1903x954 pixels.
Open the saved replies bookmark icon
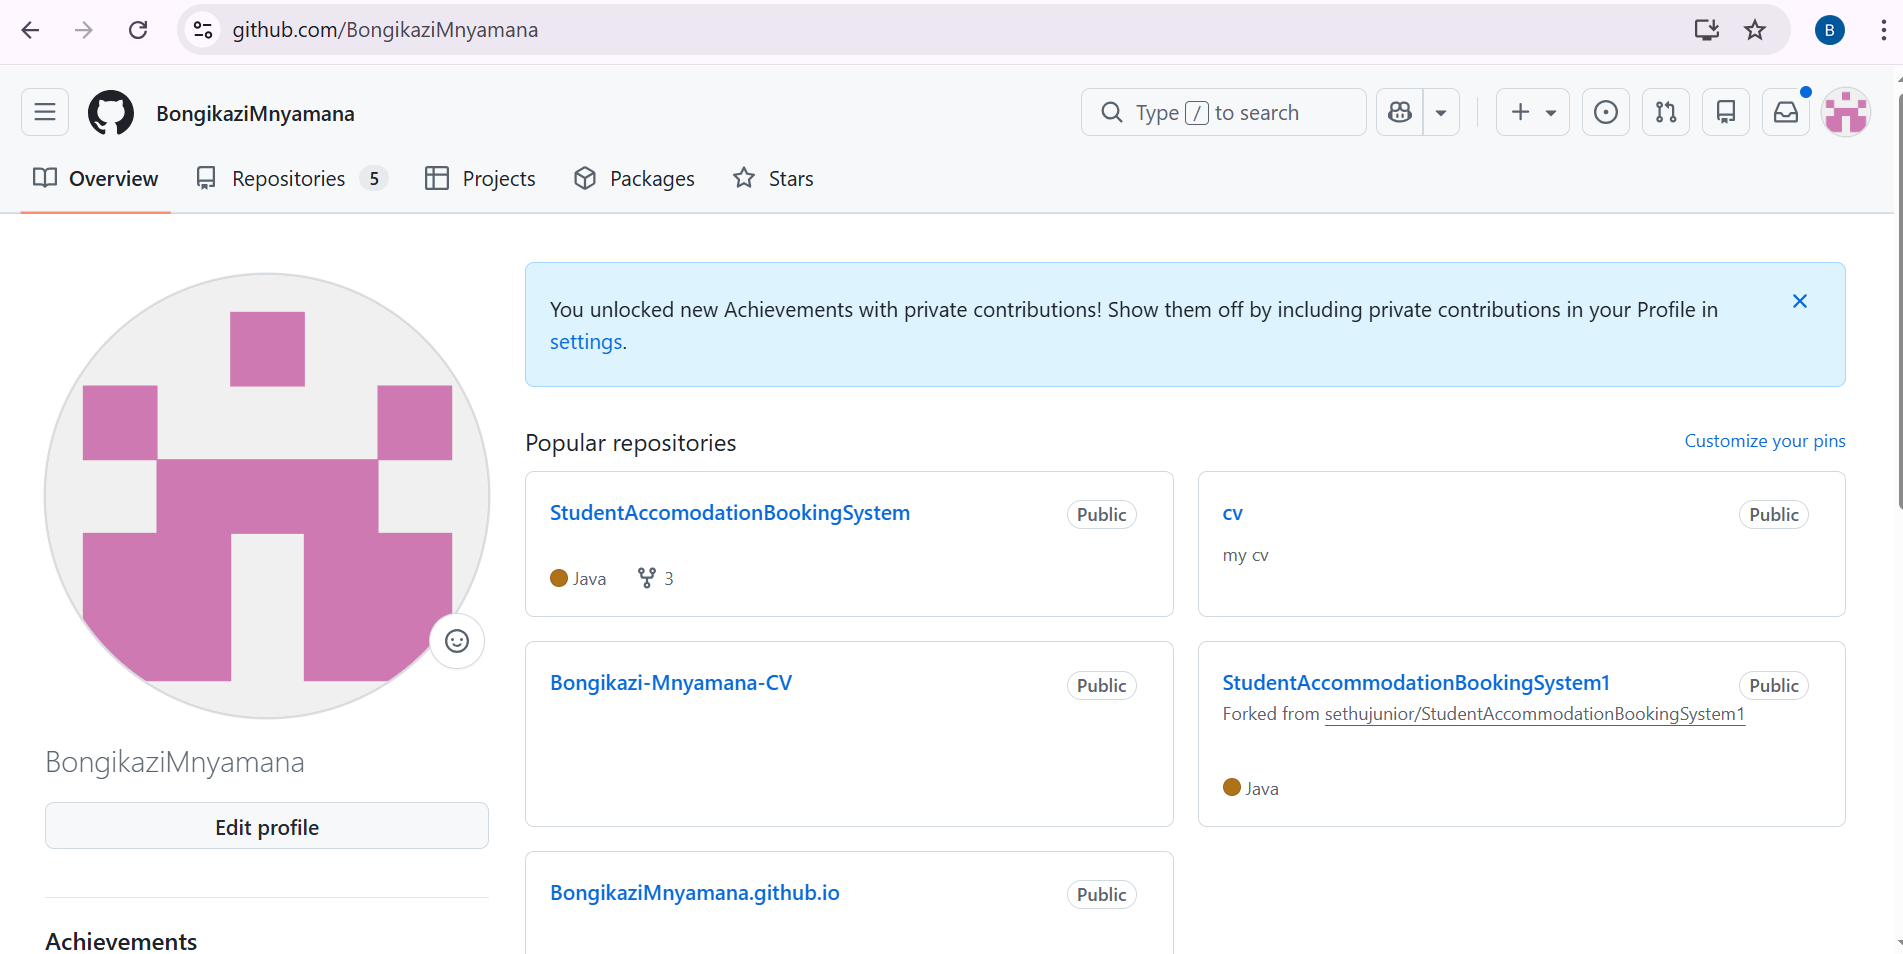pyautogui.click(x=1725, y=112)
